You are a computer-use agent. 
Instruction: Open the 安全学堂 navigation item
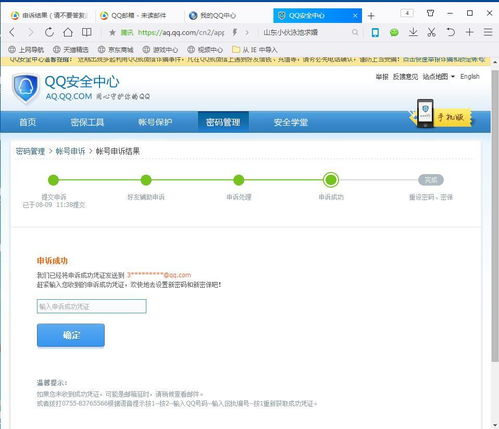tap(291, 122)
